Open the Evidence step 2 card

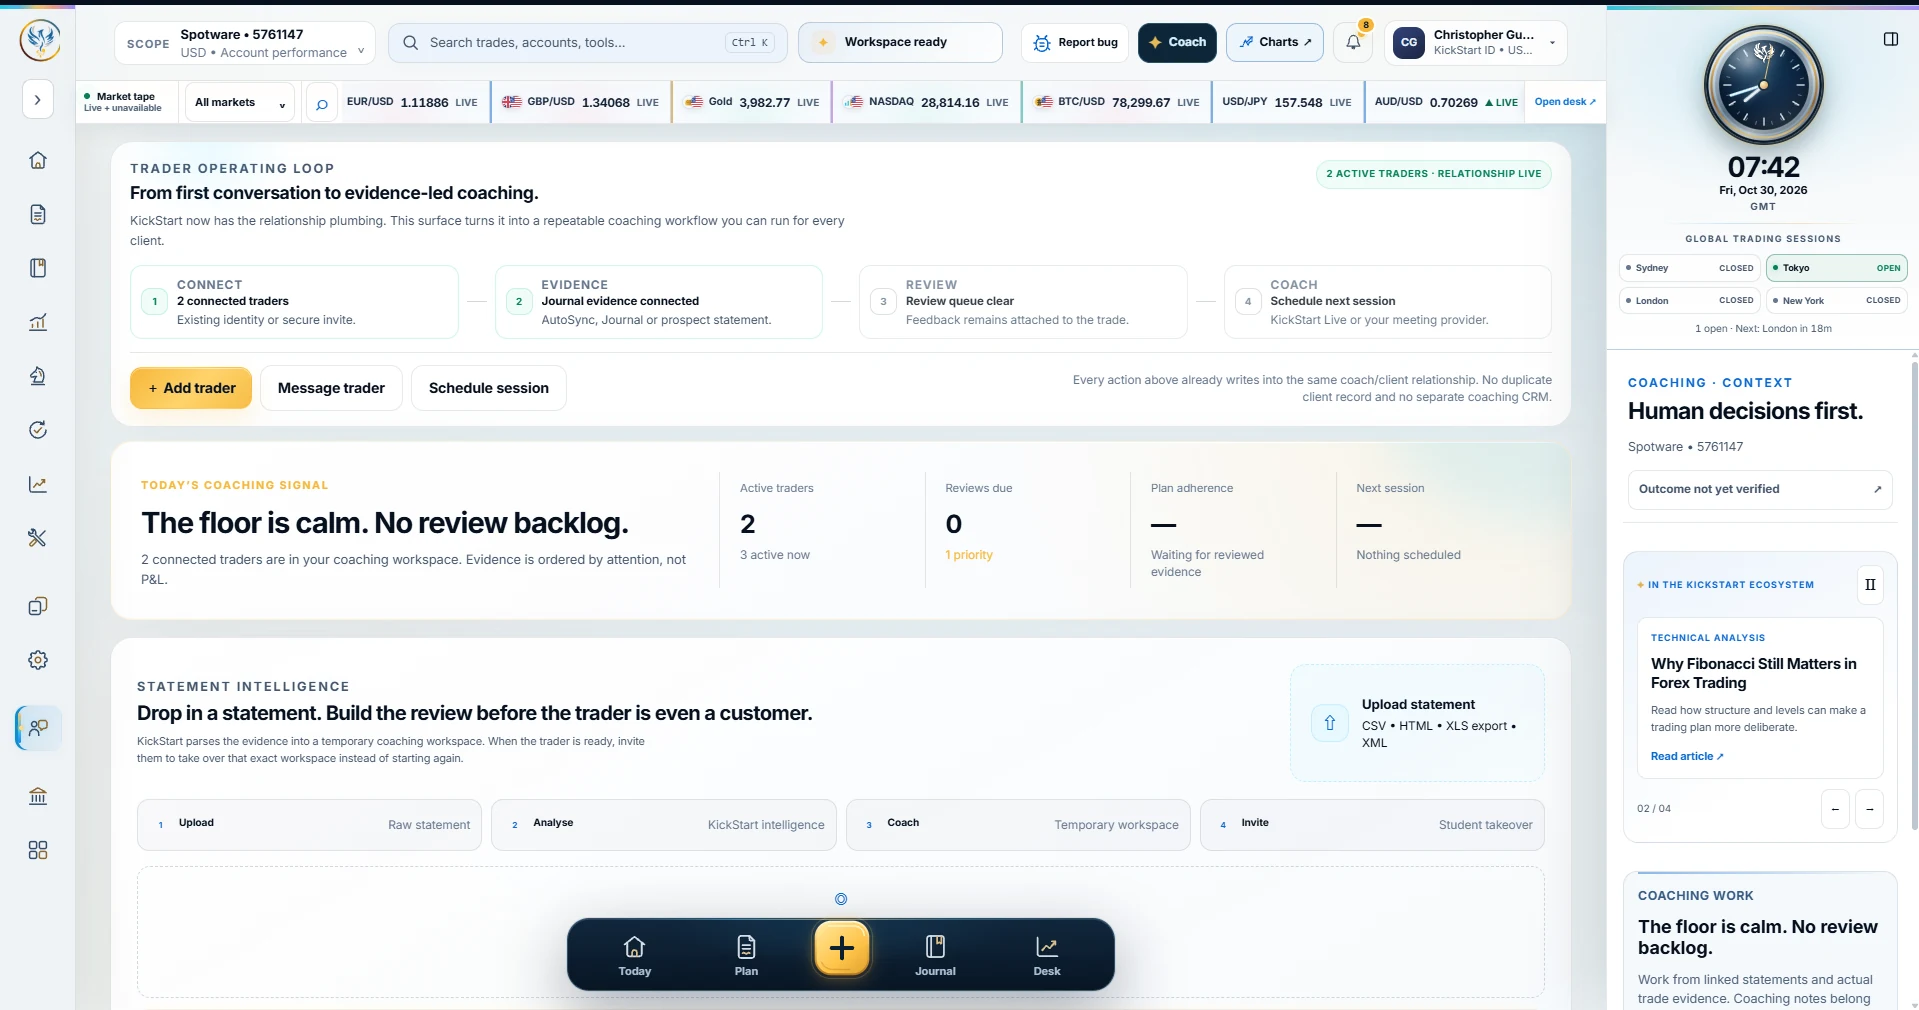coord(659,302)
